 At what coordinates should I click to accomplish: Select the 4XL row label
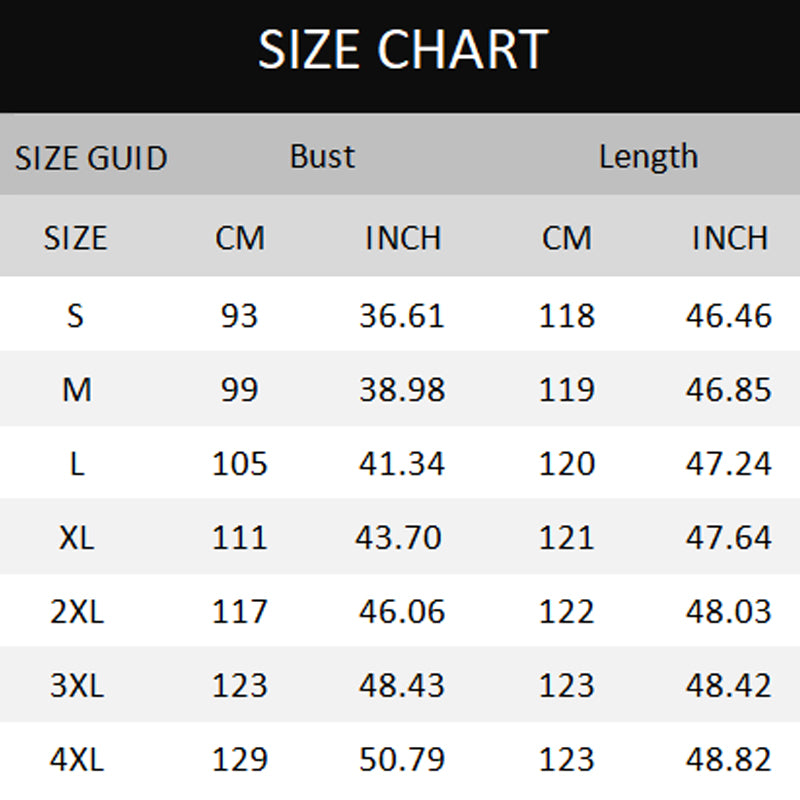coord(77,759)
